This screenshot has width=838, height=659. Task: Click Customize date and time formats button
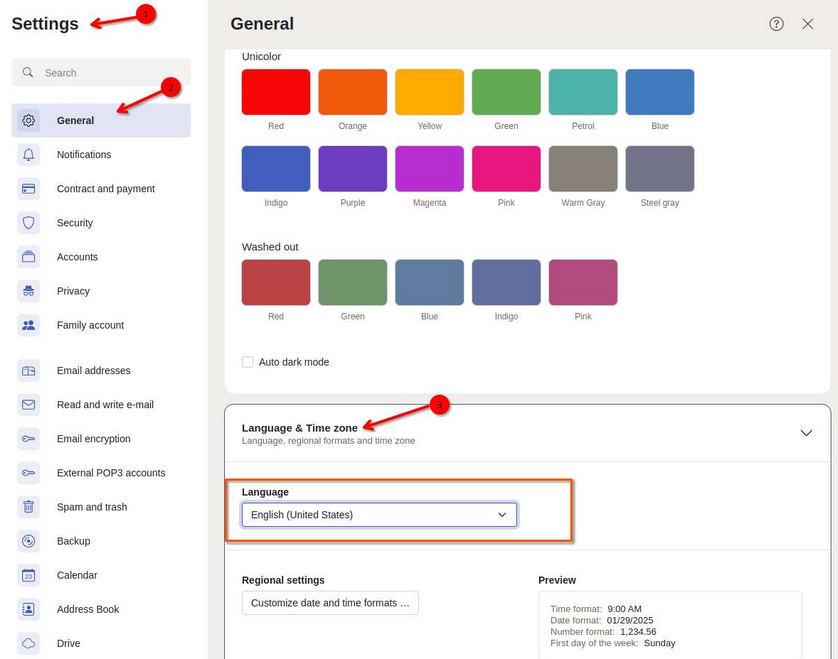coord(330,603)
